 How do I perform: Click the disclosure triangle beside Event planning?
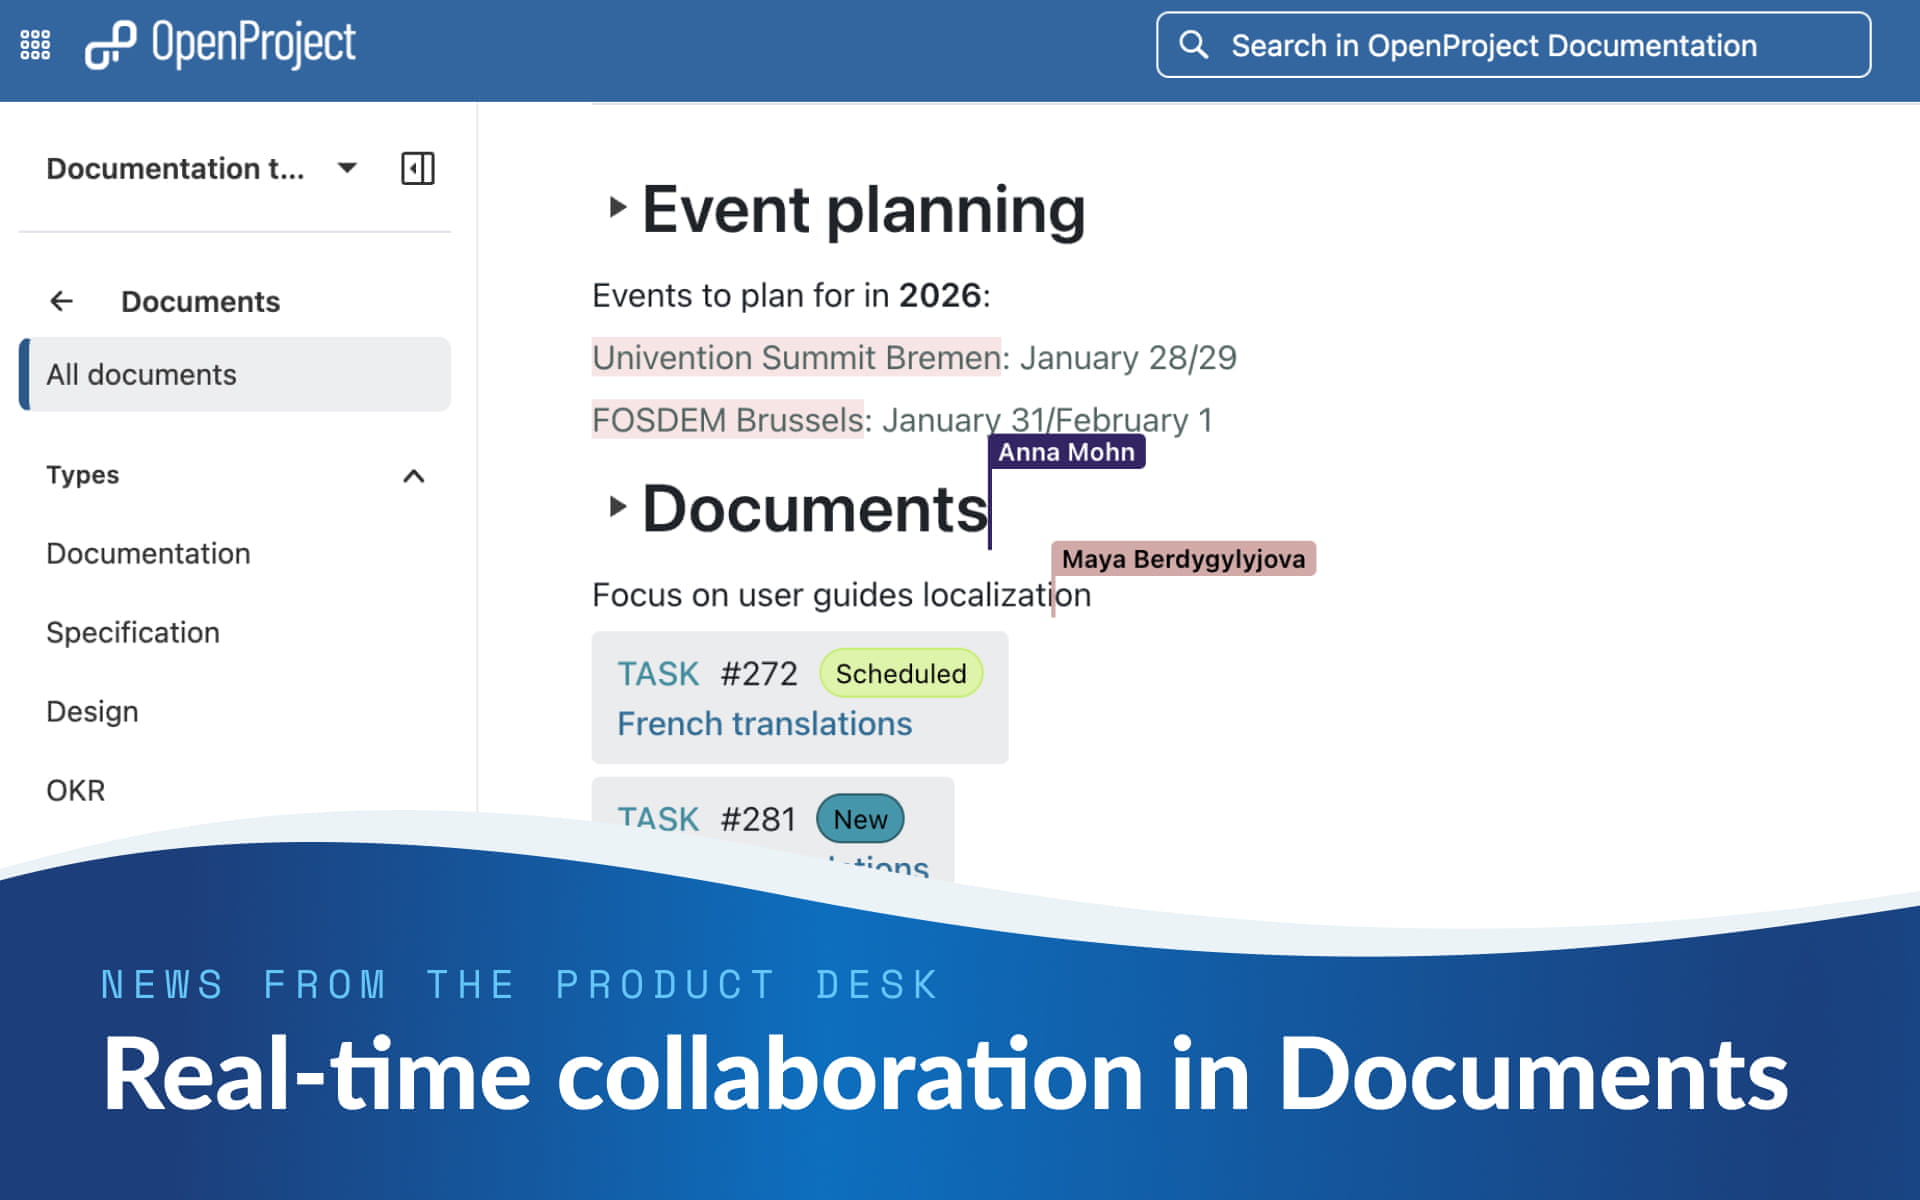click(616, 209)
